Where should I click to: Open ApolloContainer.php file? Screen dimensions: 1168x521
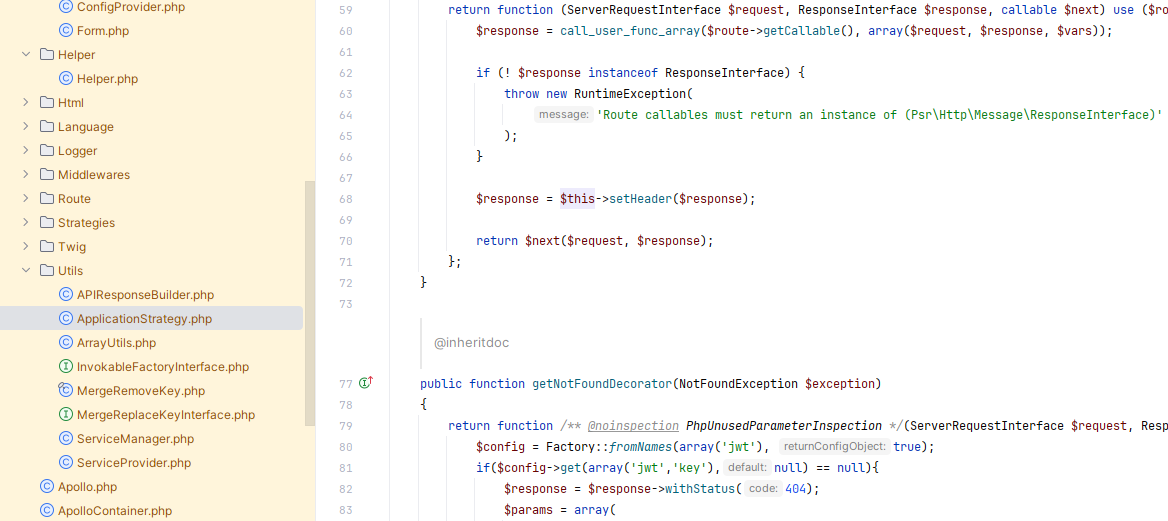[115, 511]
